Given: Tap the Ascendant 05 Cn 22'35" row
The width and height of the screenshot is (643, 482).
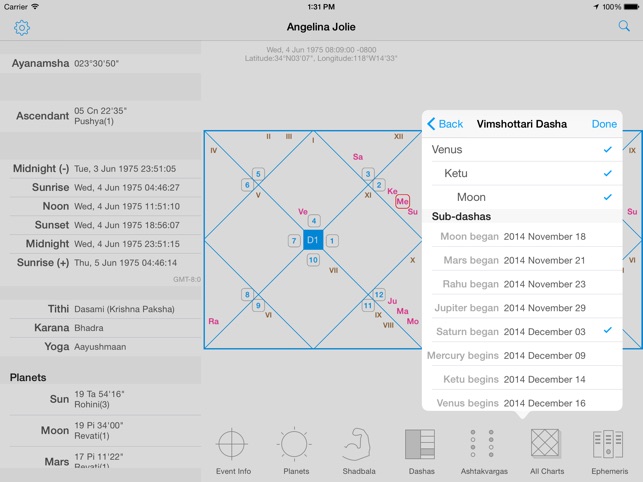Looking at the screenshot, I should (100, 116).
